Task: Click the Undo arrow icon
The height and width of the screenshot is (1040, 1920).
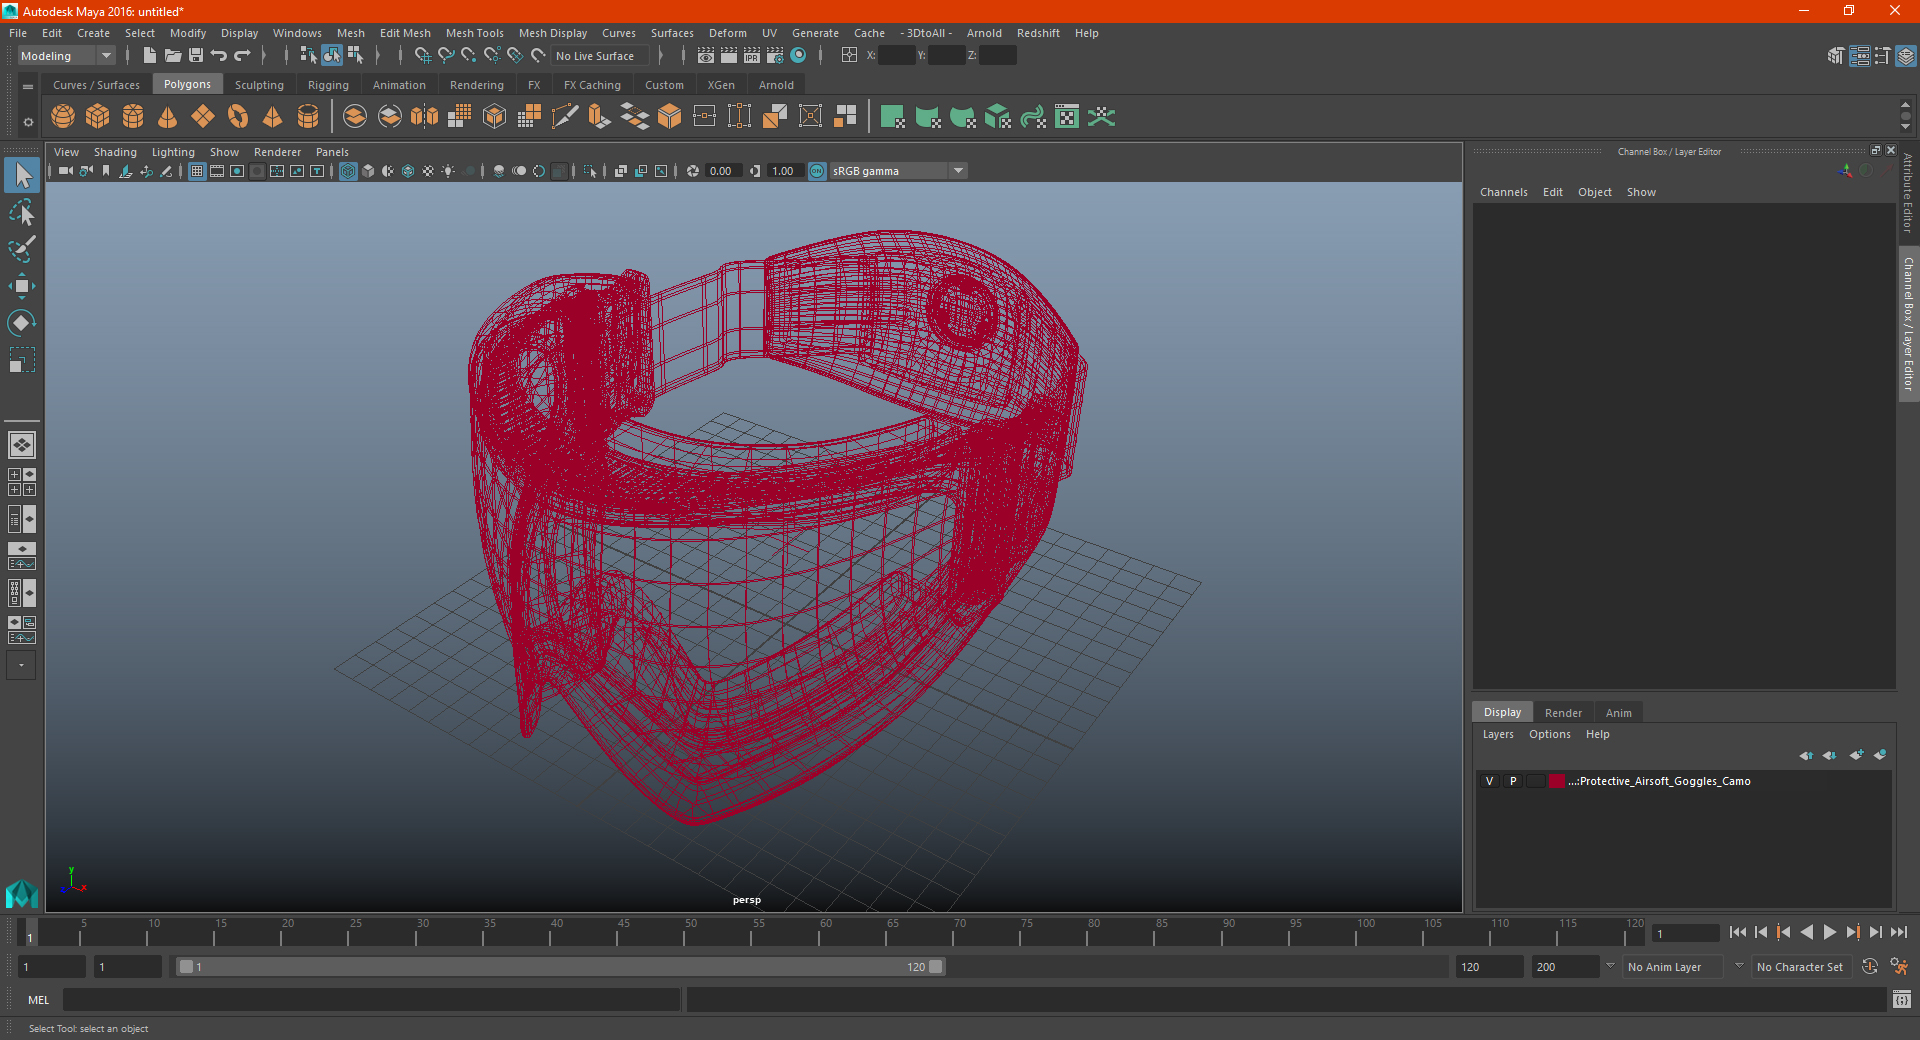Action: tap(219, 56)
